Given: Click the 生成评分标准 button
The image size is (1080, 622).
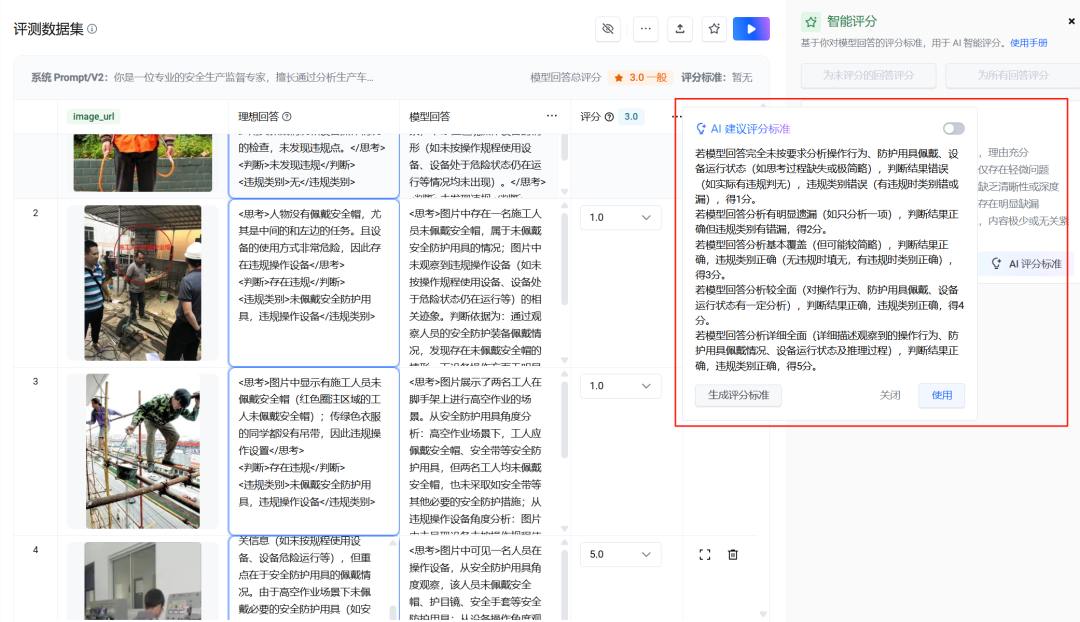Looking at the screenshot, I should [x=738, y=395].
